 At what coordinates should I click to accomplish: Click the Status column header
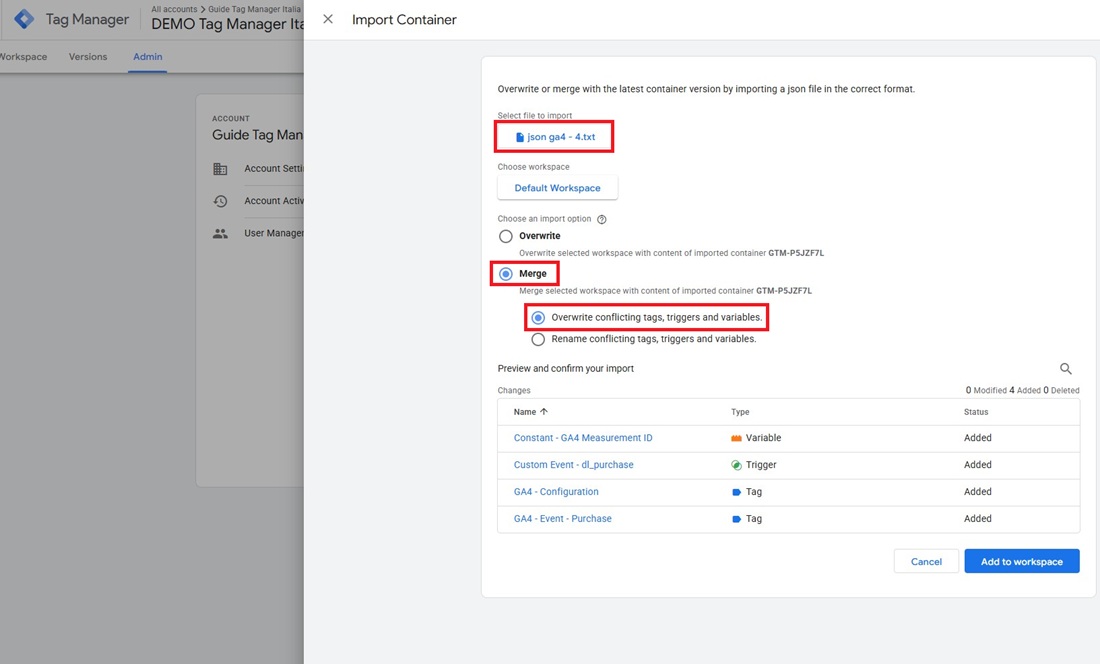(x=975, y=412)
